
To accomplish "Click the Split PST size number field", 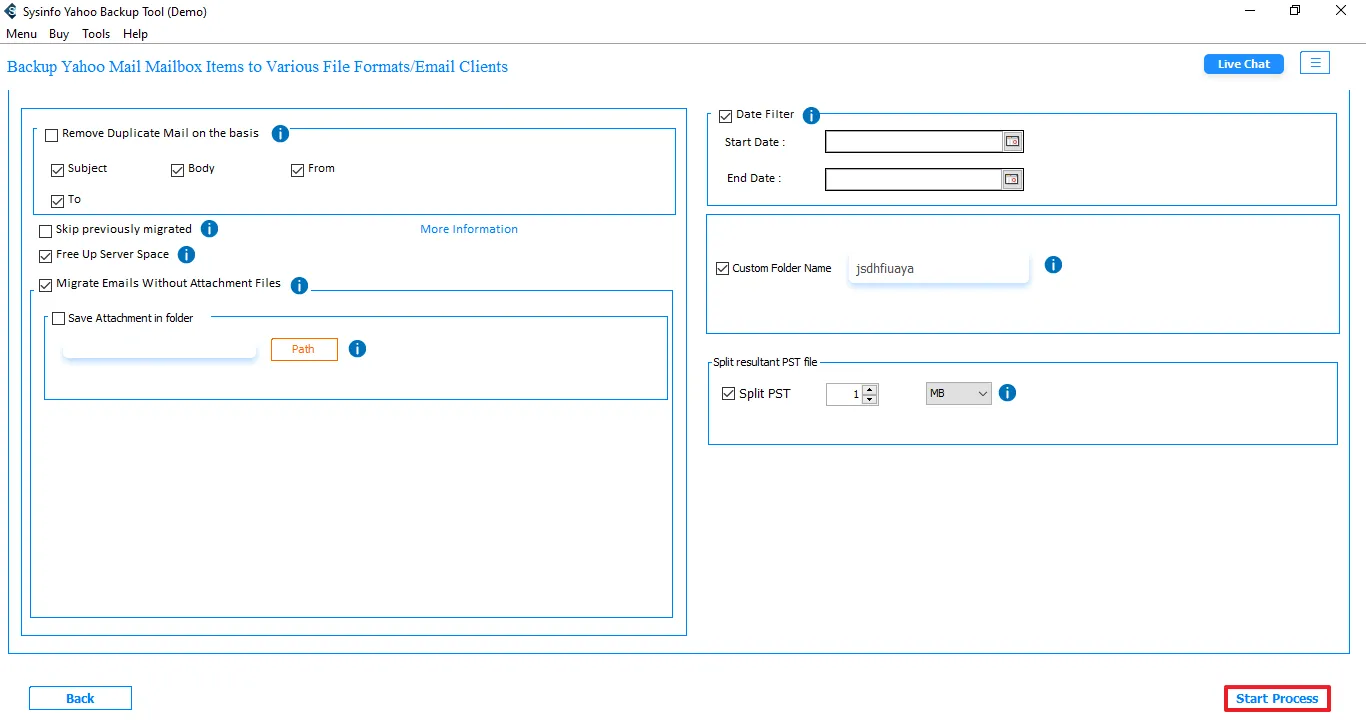I will point(844,394).
